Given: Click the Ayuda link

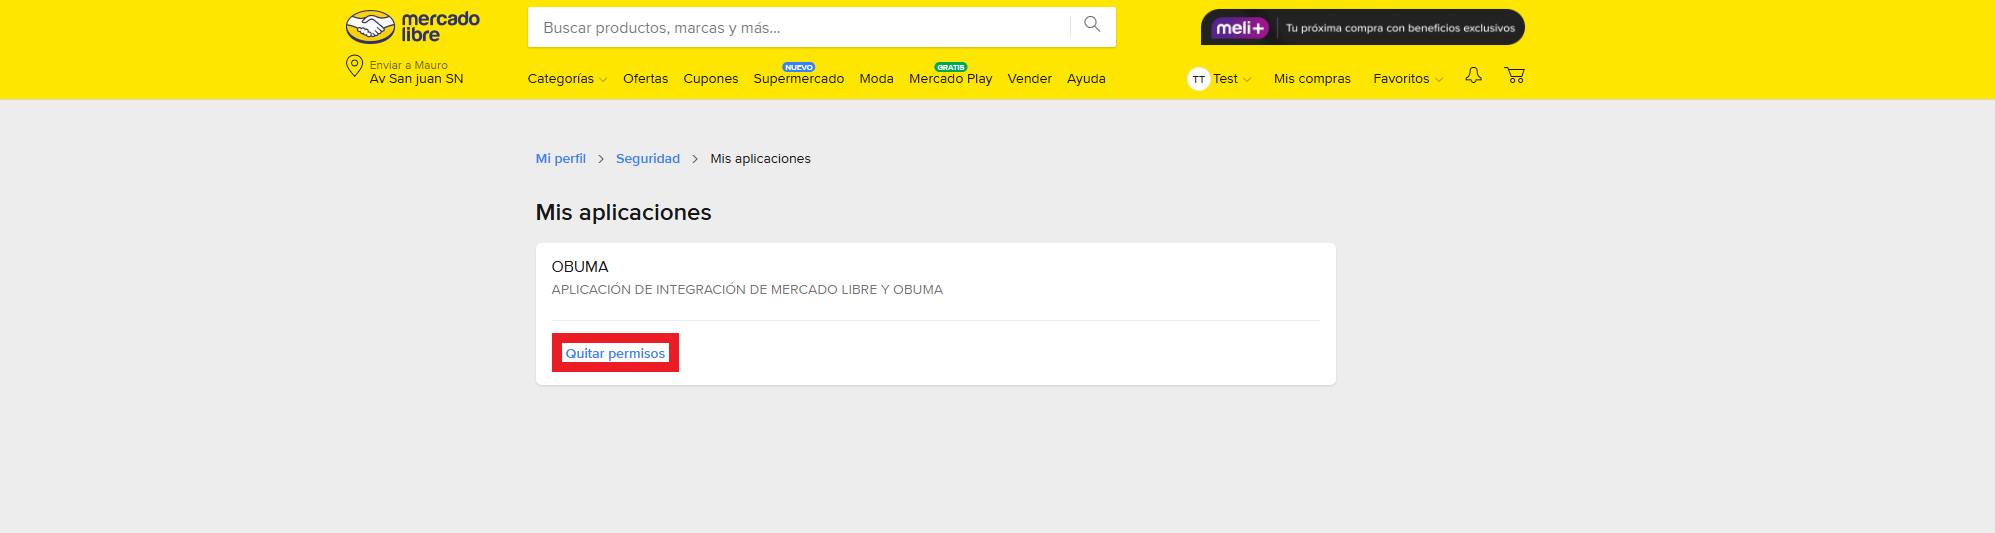Looking at the screenshot, I should coord(1086,79).
